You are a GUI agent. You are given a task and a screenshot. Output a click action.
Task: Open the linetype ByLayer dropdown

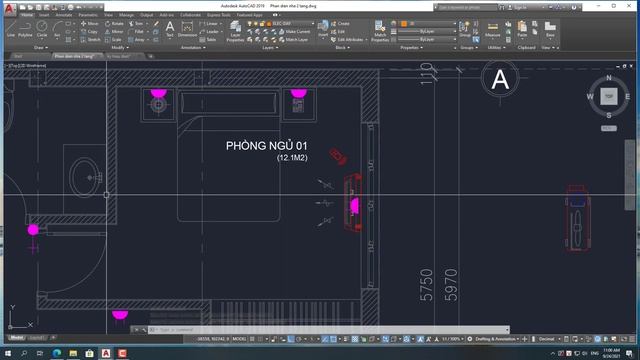click(x=427, y=40)
